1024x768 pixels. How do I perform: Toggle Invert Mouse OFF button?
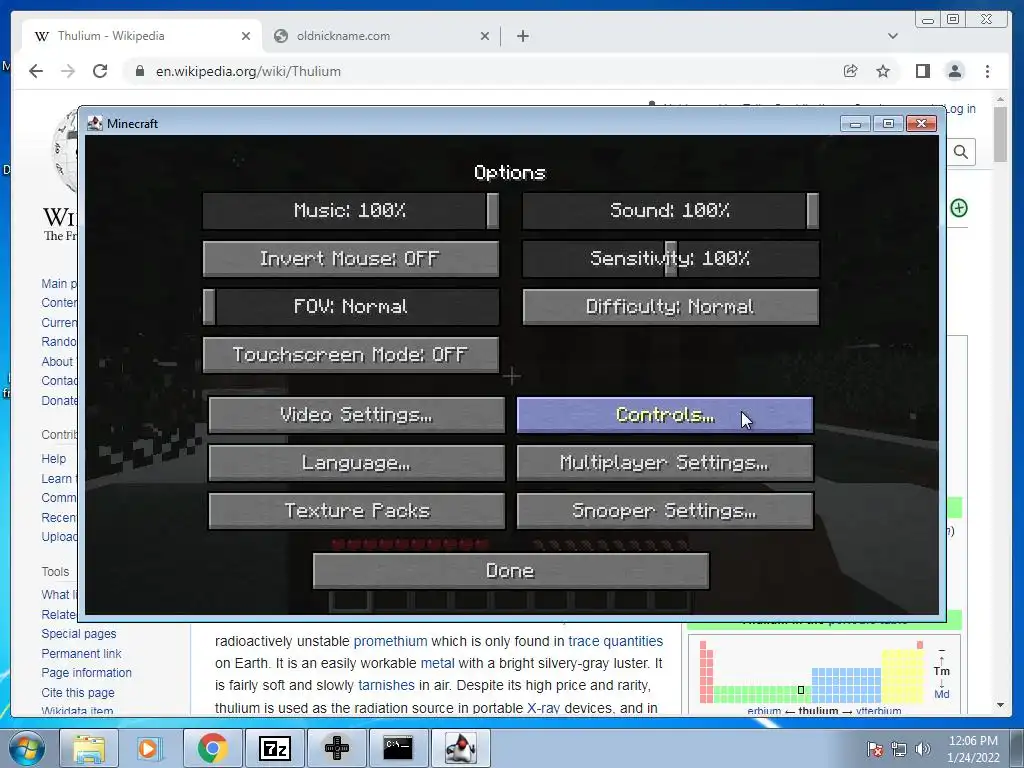click(351, 259)
